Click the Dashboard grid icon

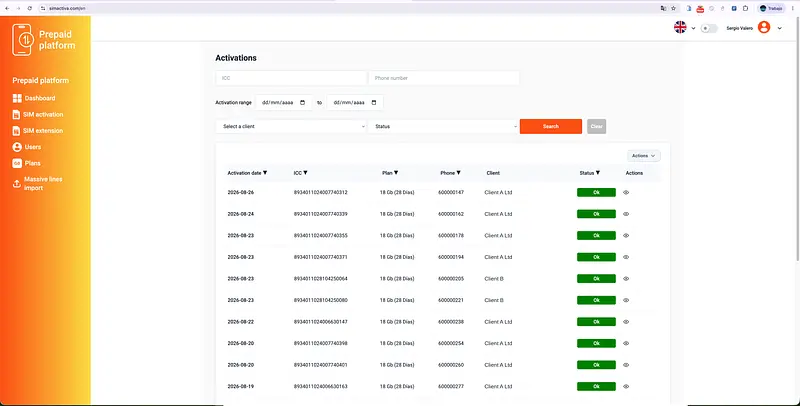(x=17, y=98)
